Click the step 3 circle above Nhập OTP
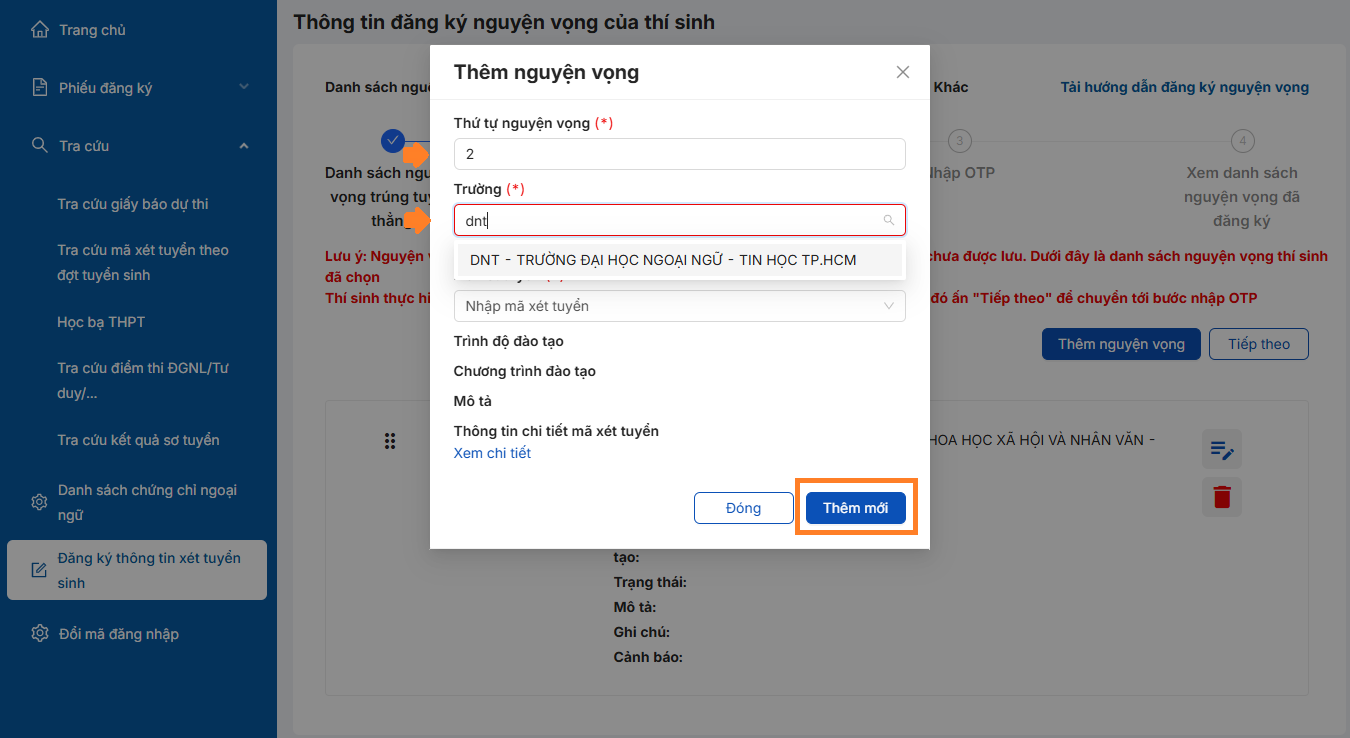This screenshot has width=1350, height=738. [x=959, y=141]
